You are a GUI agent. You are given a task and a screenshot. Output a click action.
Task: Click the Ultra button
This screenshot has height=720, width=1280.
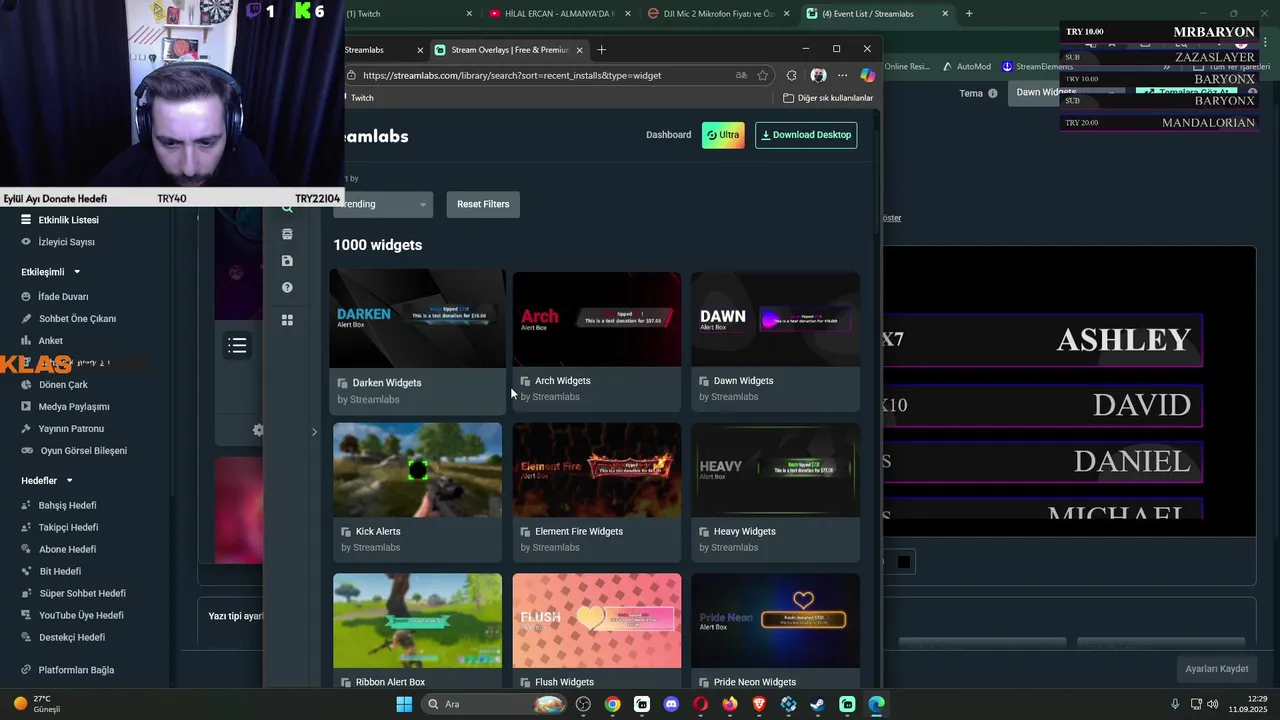[723, 135]
